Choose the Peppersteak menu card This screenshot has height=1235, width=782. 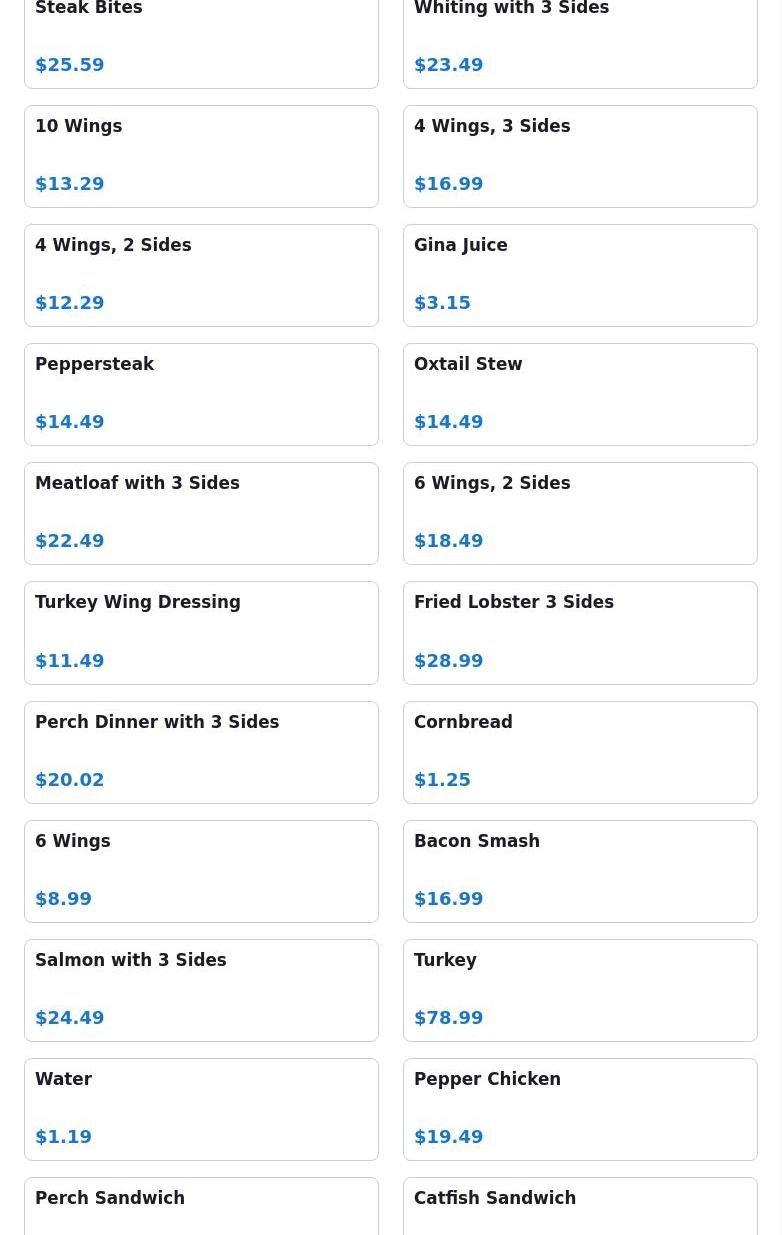201,394
